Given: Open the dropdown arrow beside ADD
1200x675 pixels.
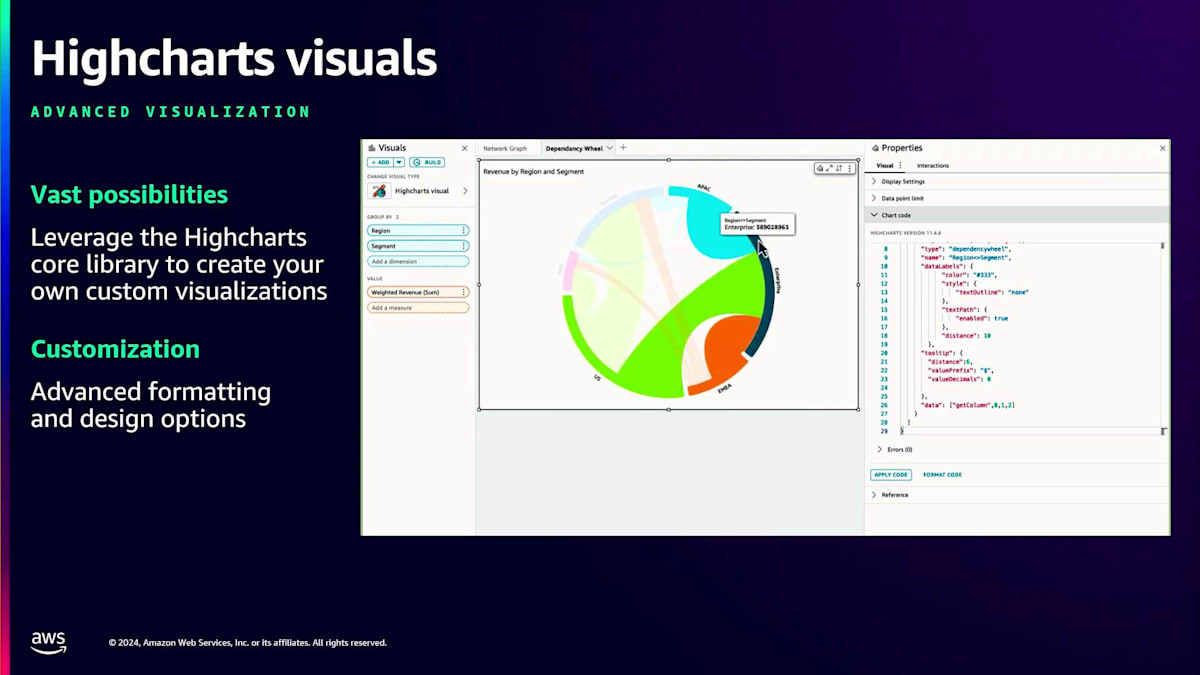Looking at the screenshot, I should [399, 162].
